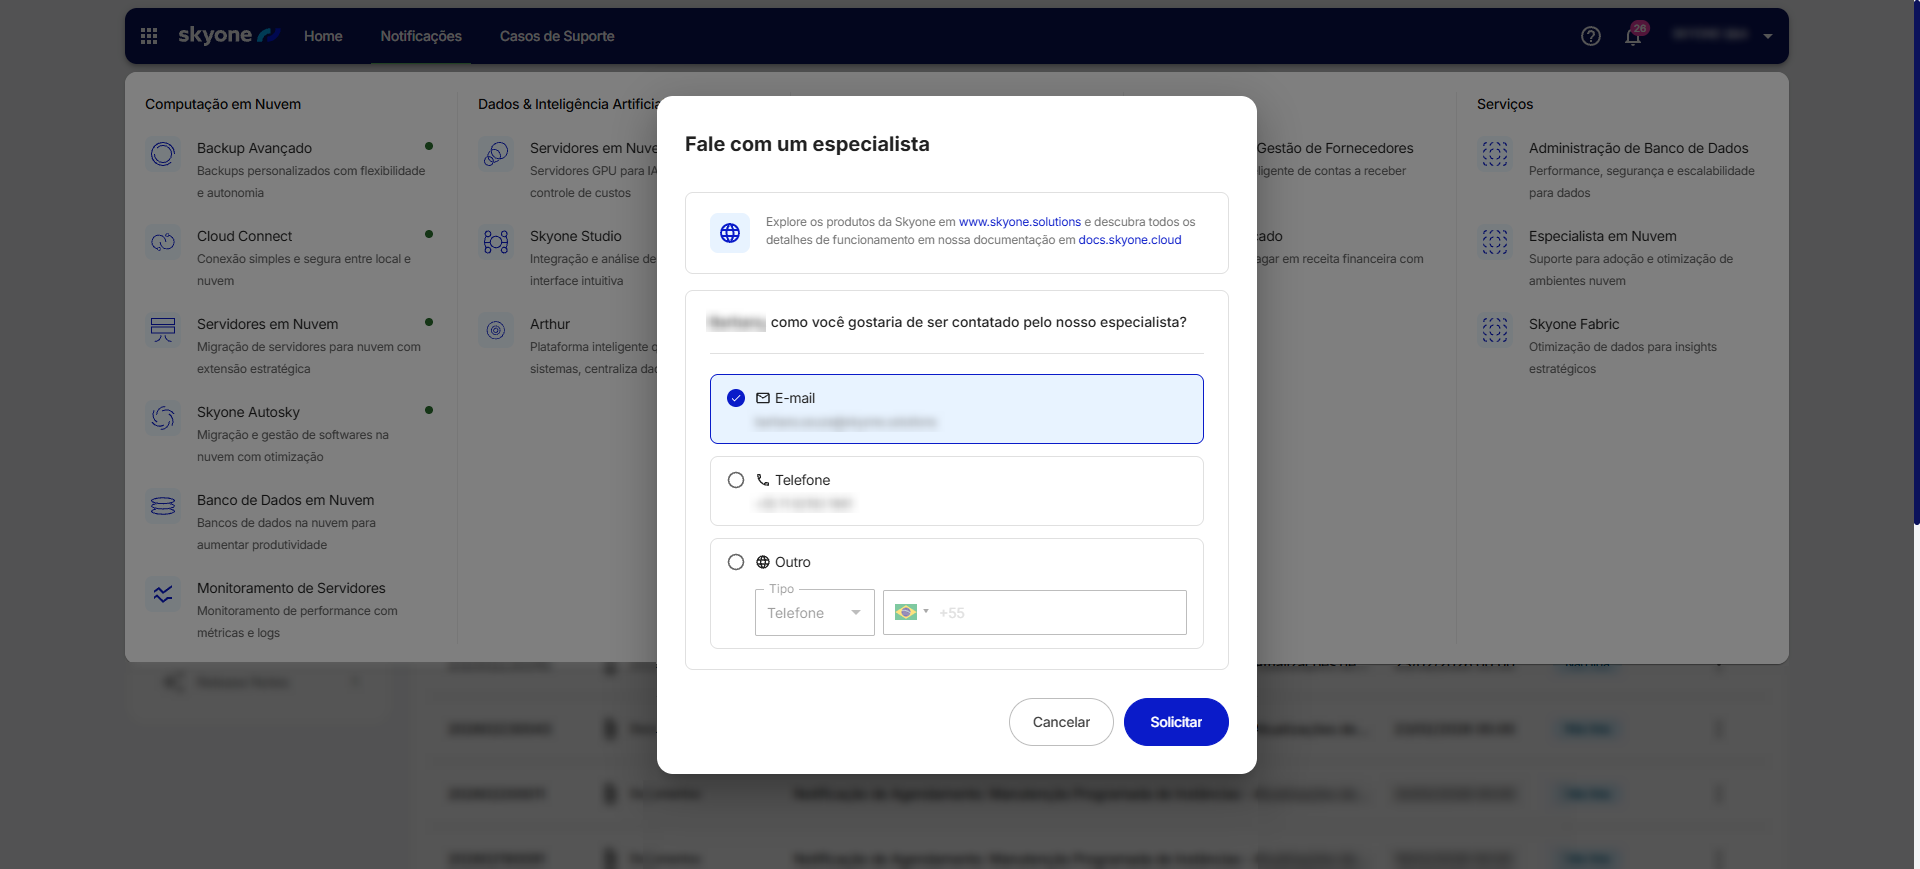Viewport: 1920px width, 869px height.
Task: Click the Cloud Connect icon
Action: pyautogui.click(x=163, y=242)
